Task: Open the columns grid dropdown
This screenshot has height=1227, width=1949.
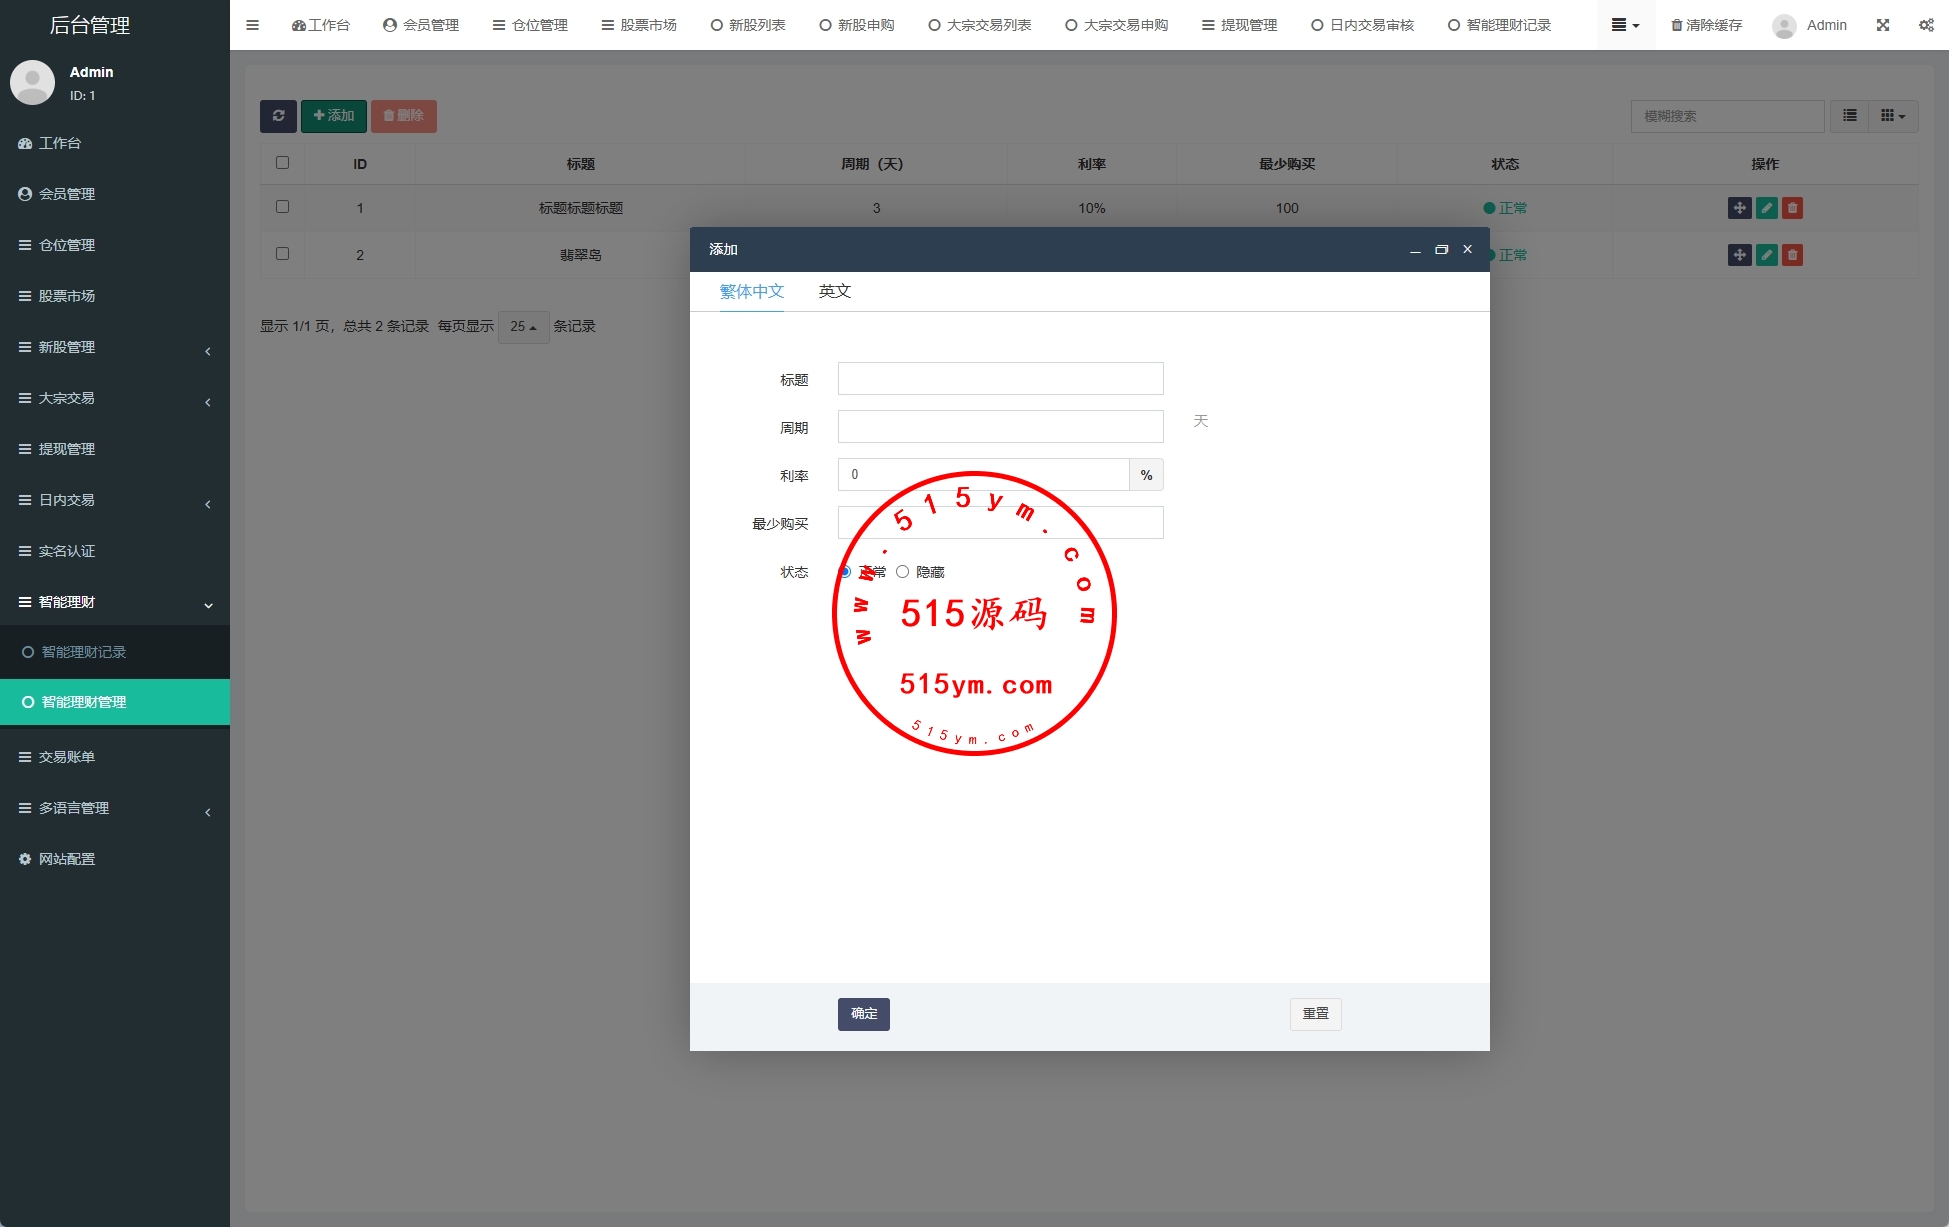Action: point(1892,116)
